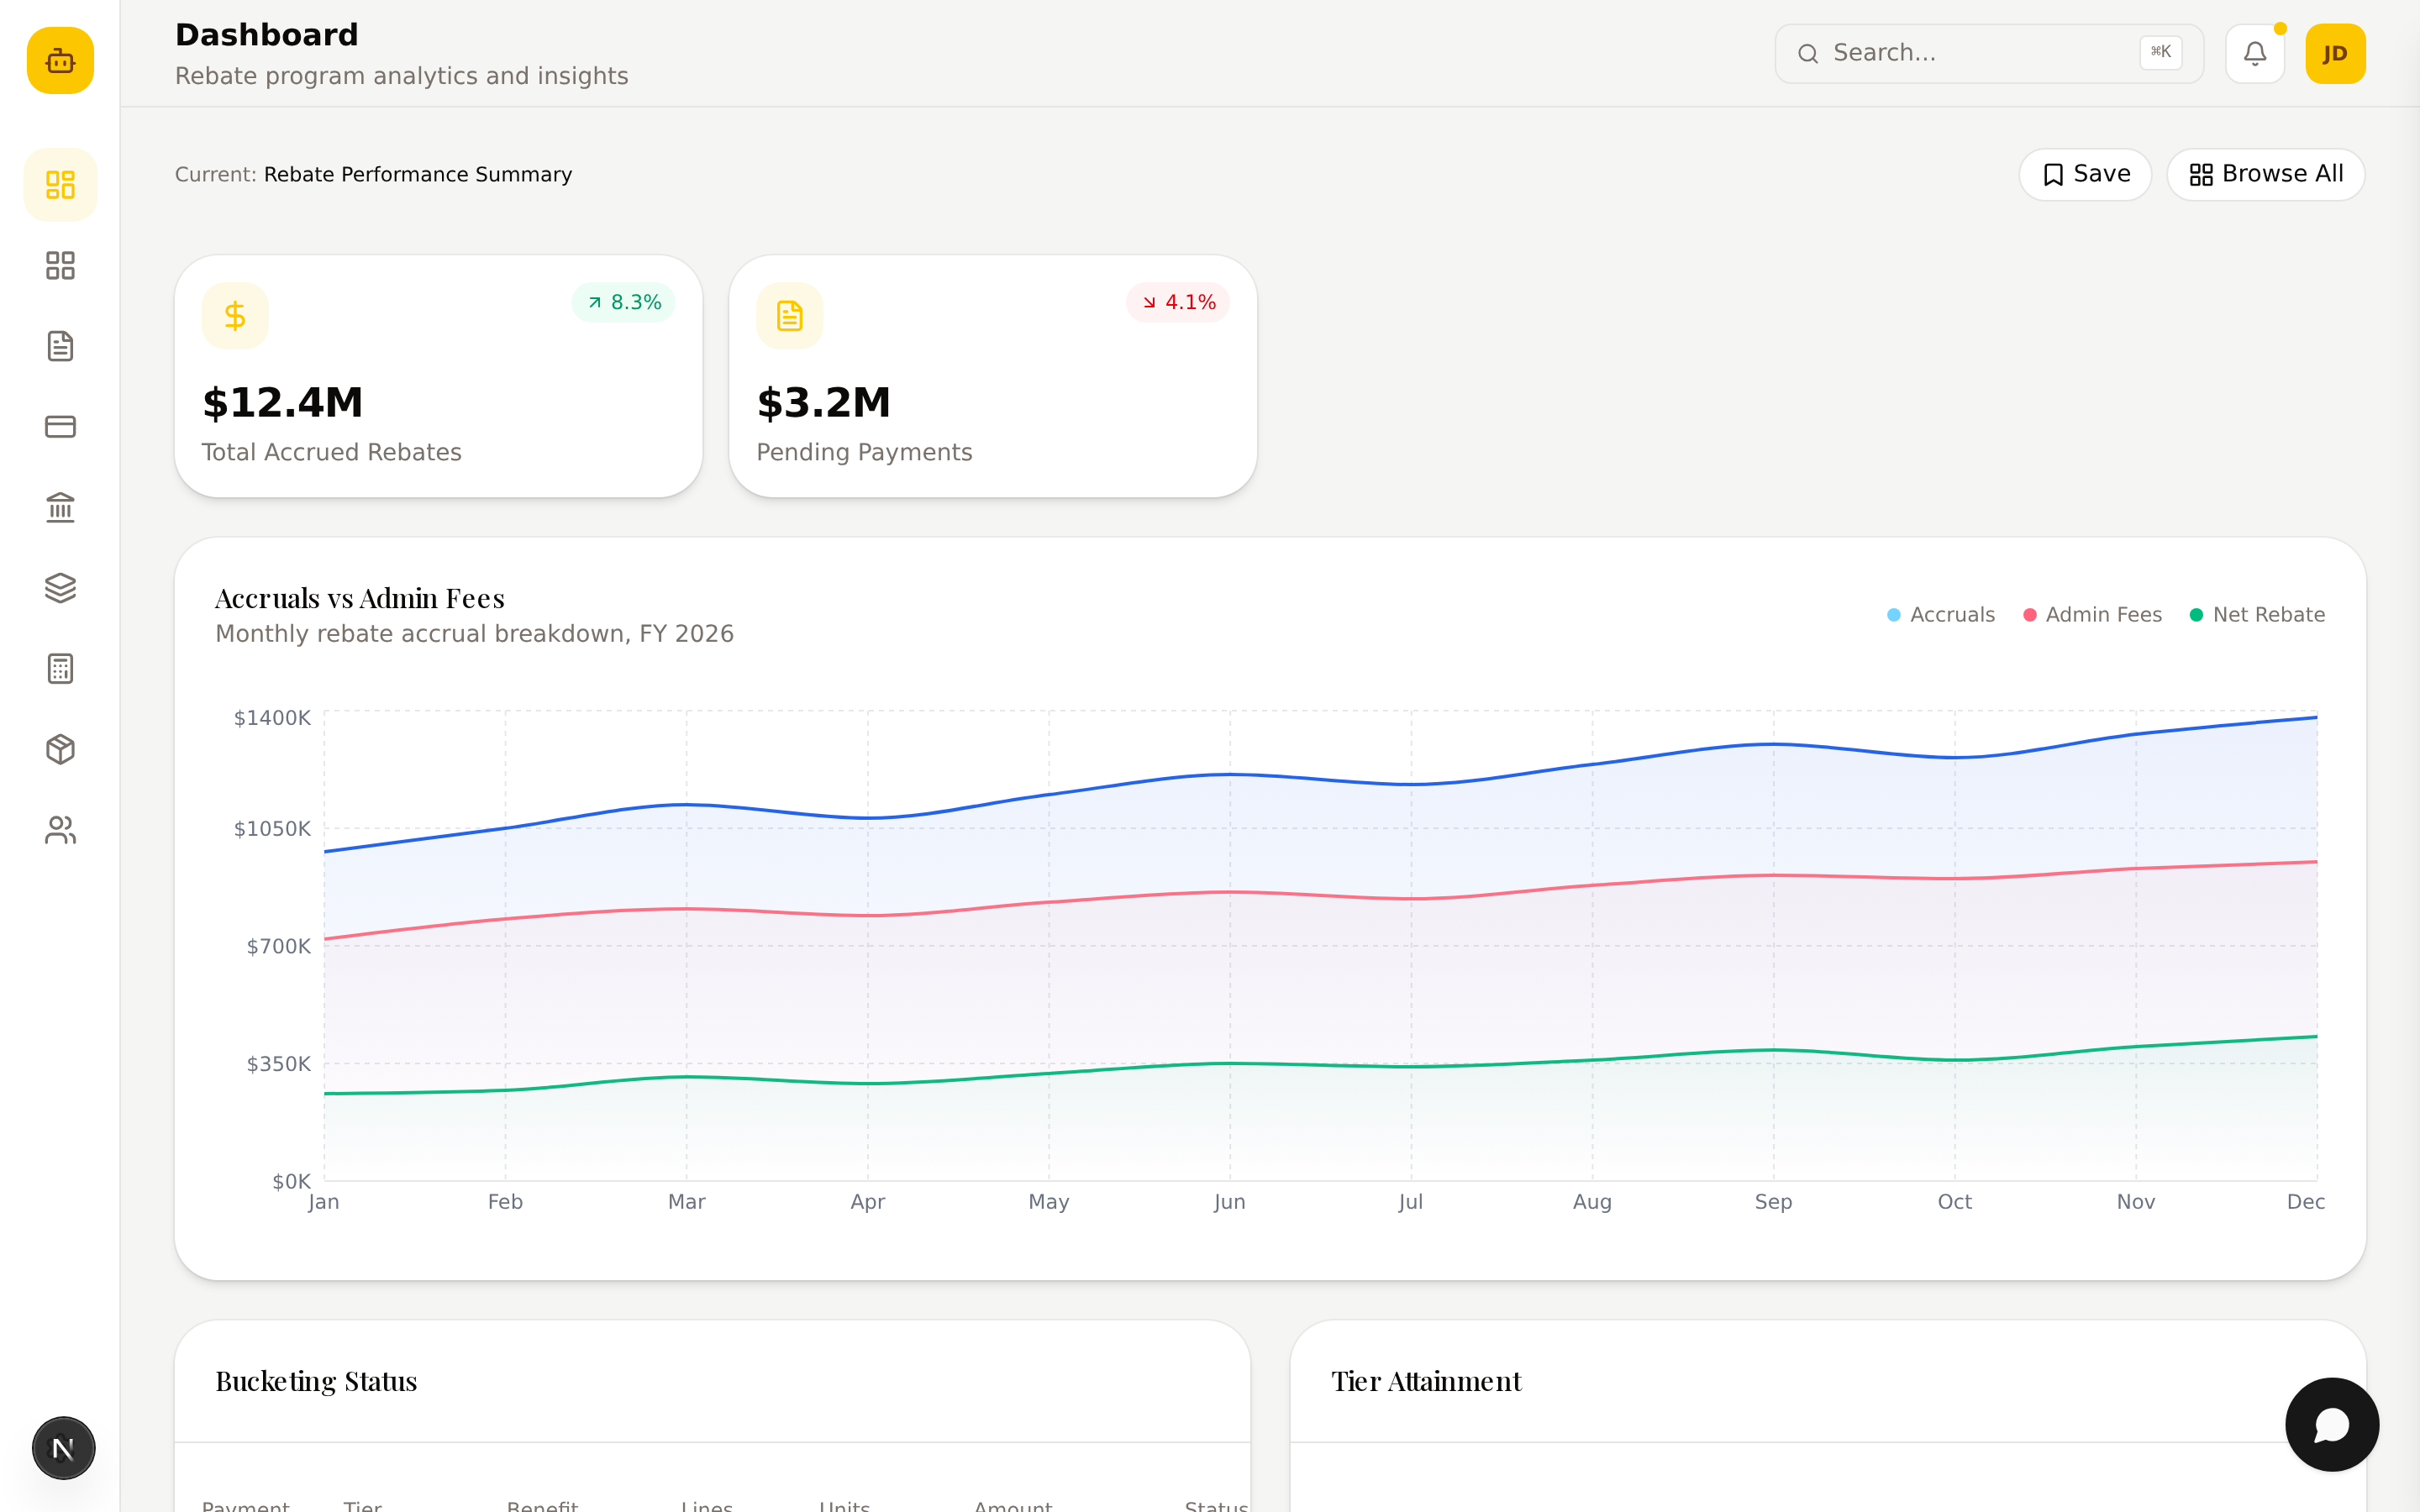Open the package box sidebar icon
This screenshot has height=1512, width=2420.
point(60,749)
